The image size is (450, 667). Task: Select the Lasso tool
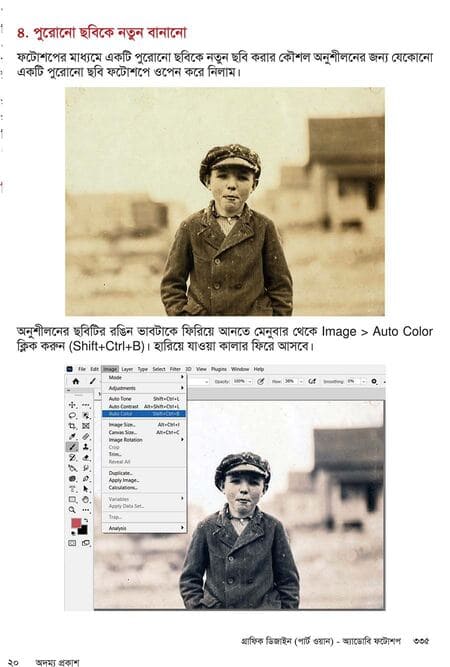tap(72, 415)
